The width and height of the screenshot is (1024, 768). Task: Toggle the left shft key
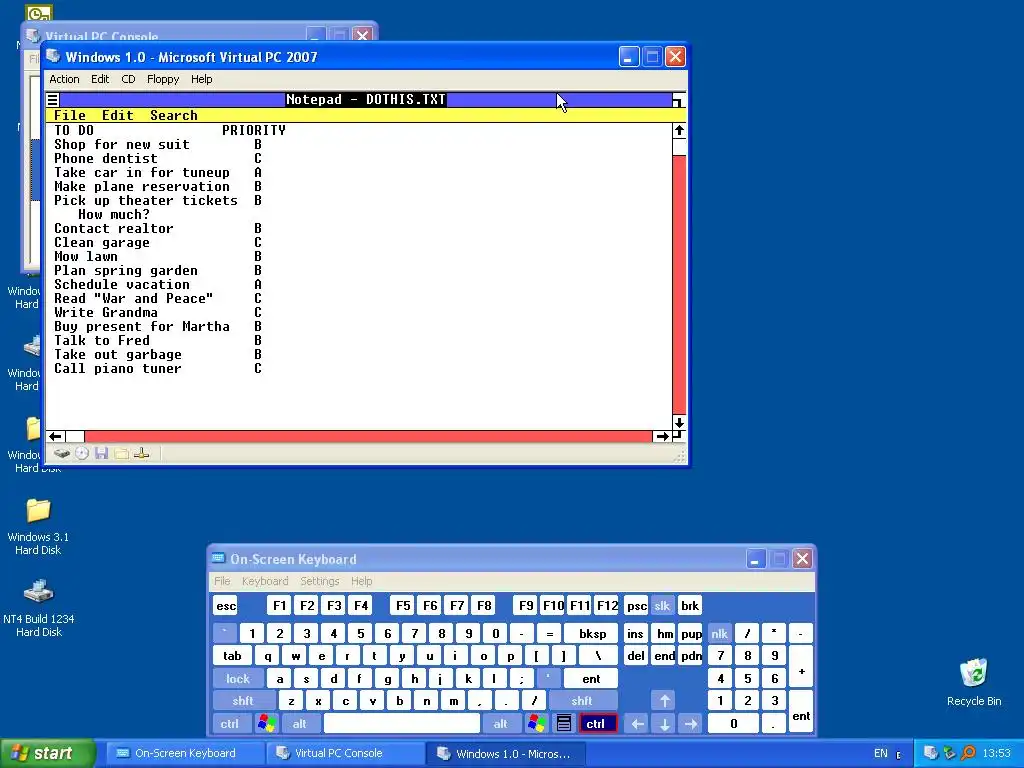click(x=243, y=701)
